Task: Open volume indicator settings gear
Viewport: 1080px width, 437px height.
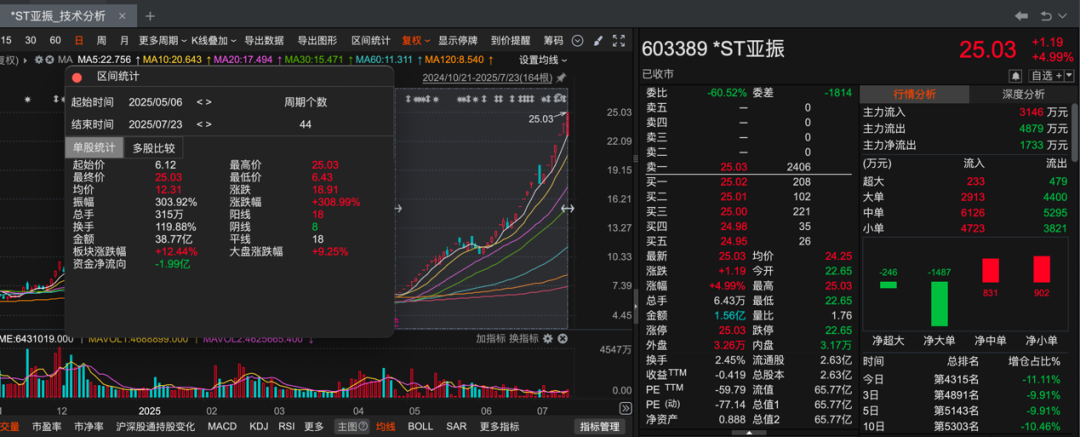Action: tap(548, 338)
